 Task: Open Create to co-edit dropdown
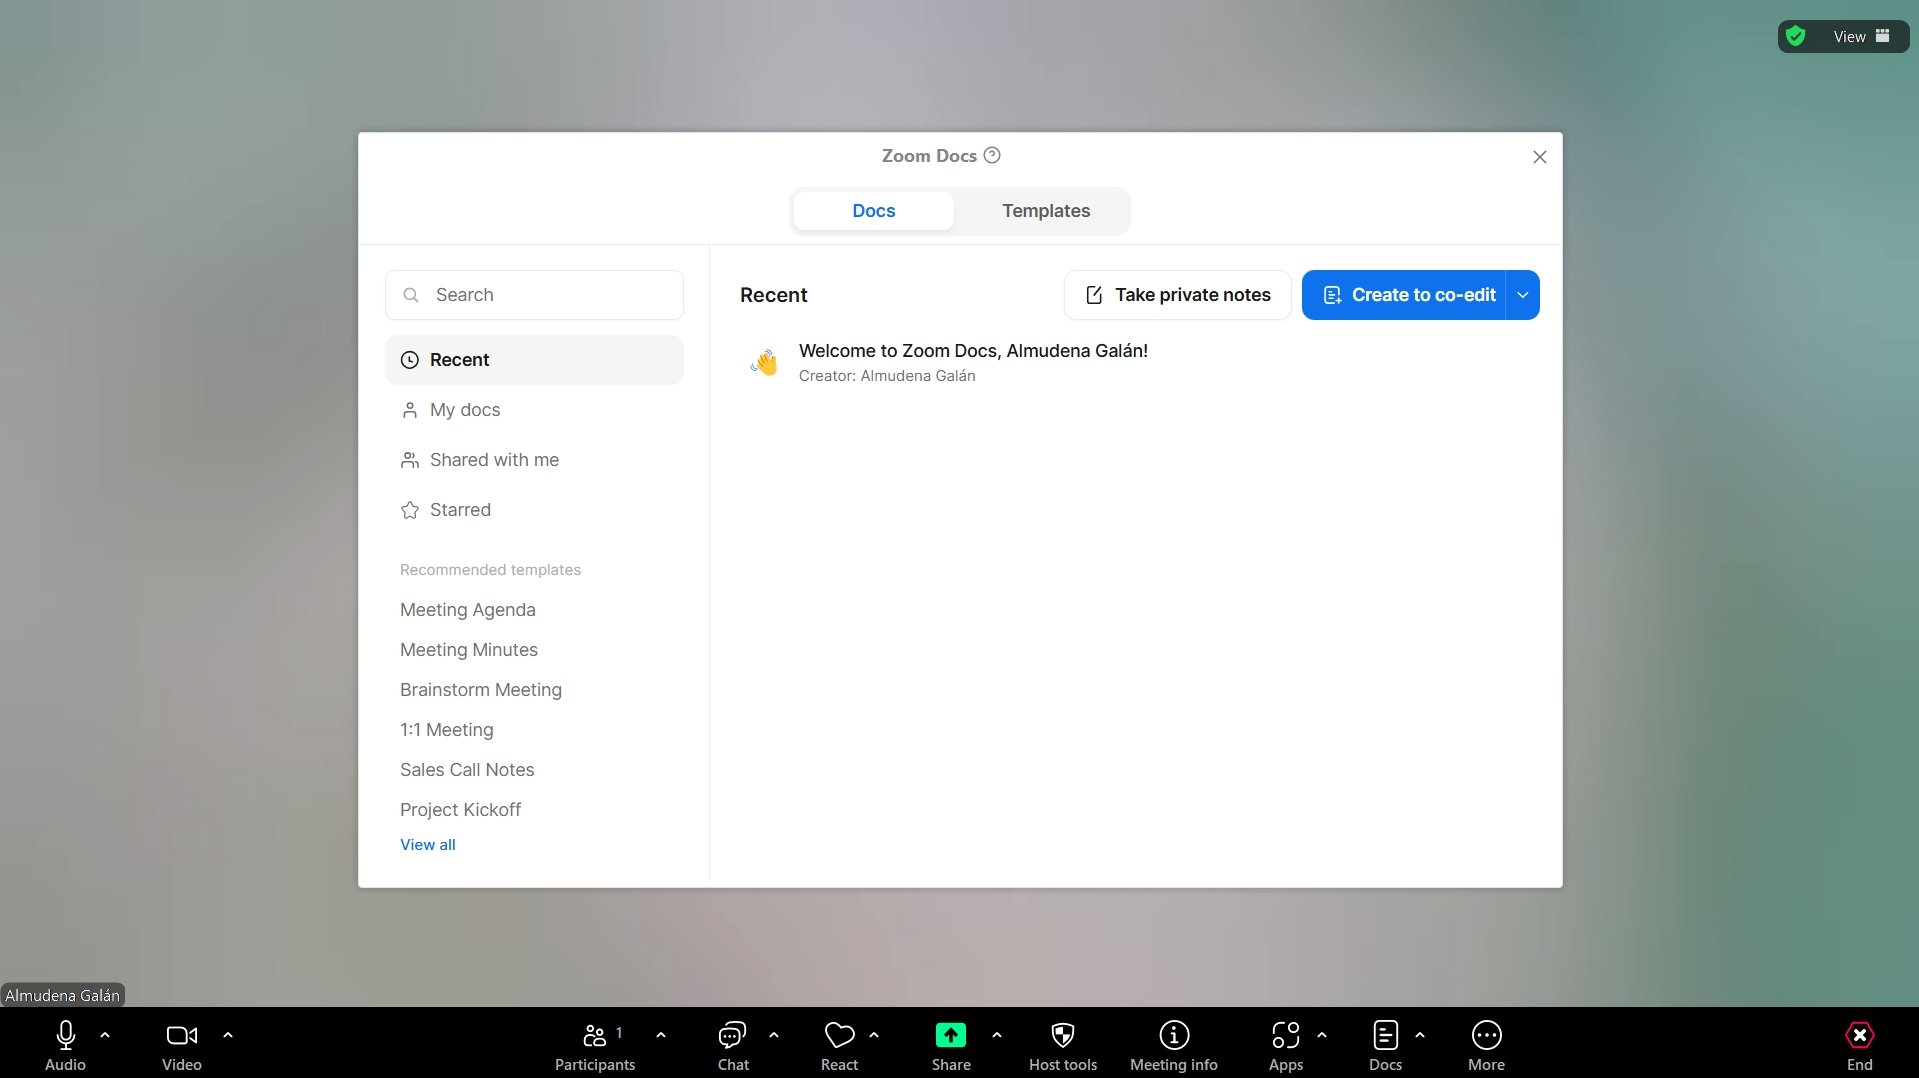pos(1522,294)
